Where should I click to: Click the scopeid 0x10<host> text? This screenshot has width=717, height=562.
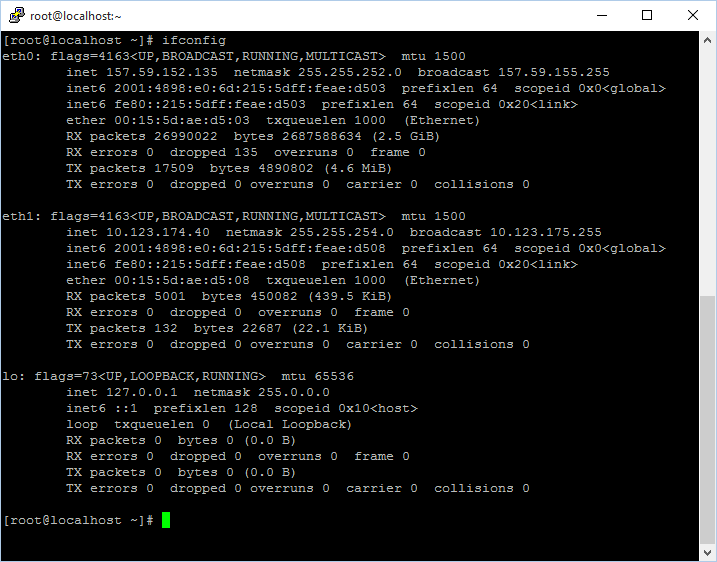point(346,408)
